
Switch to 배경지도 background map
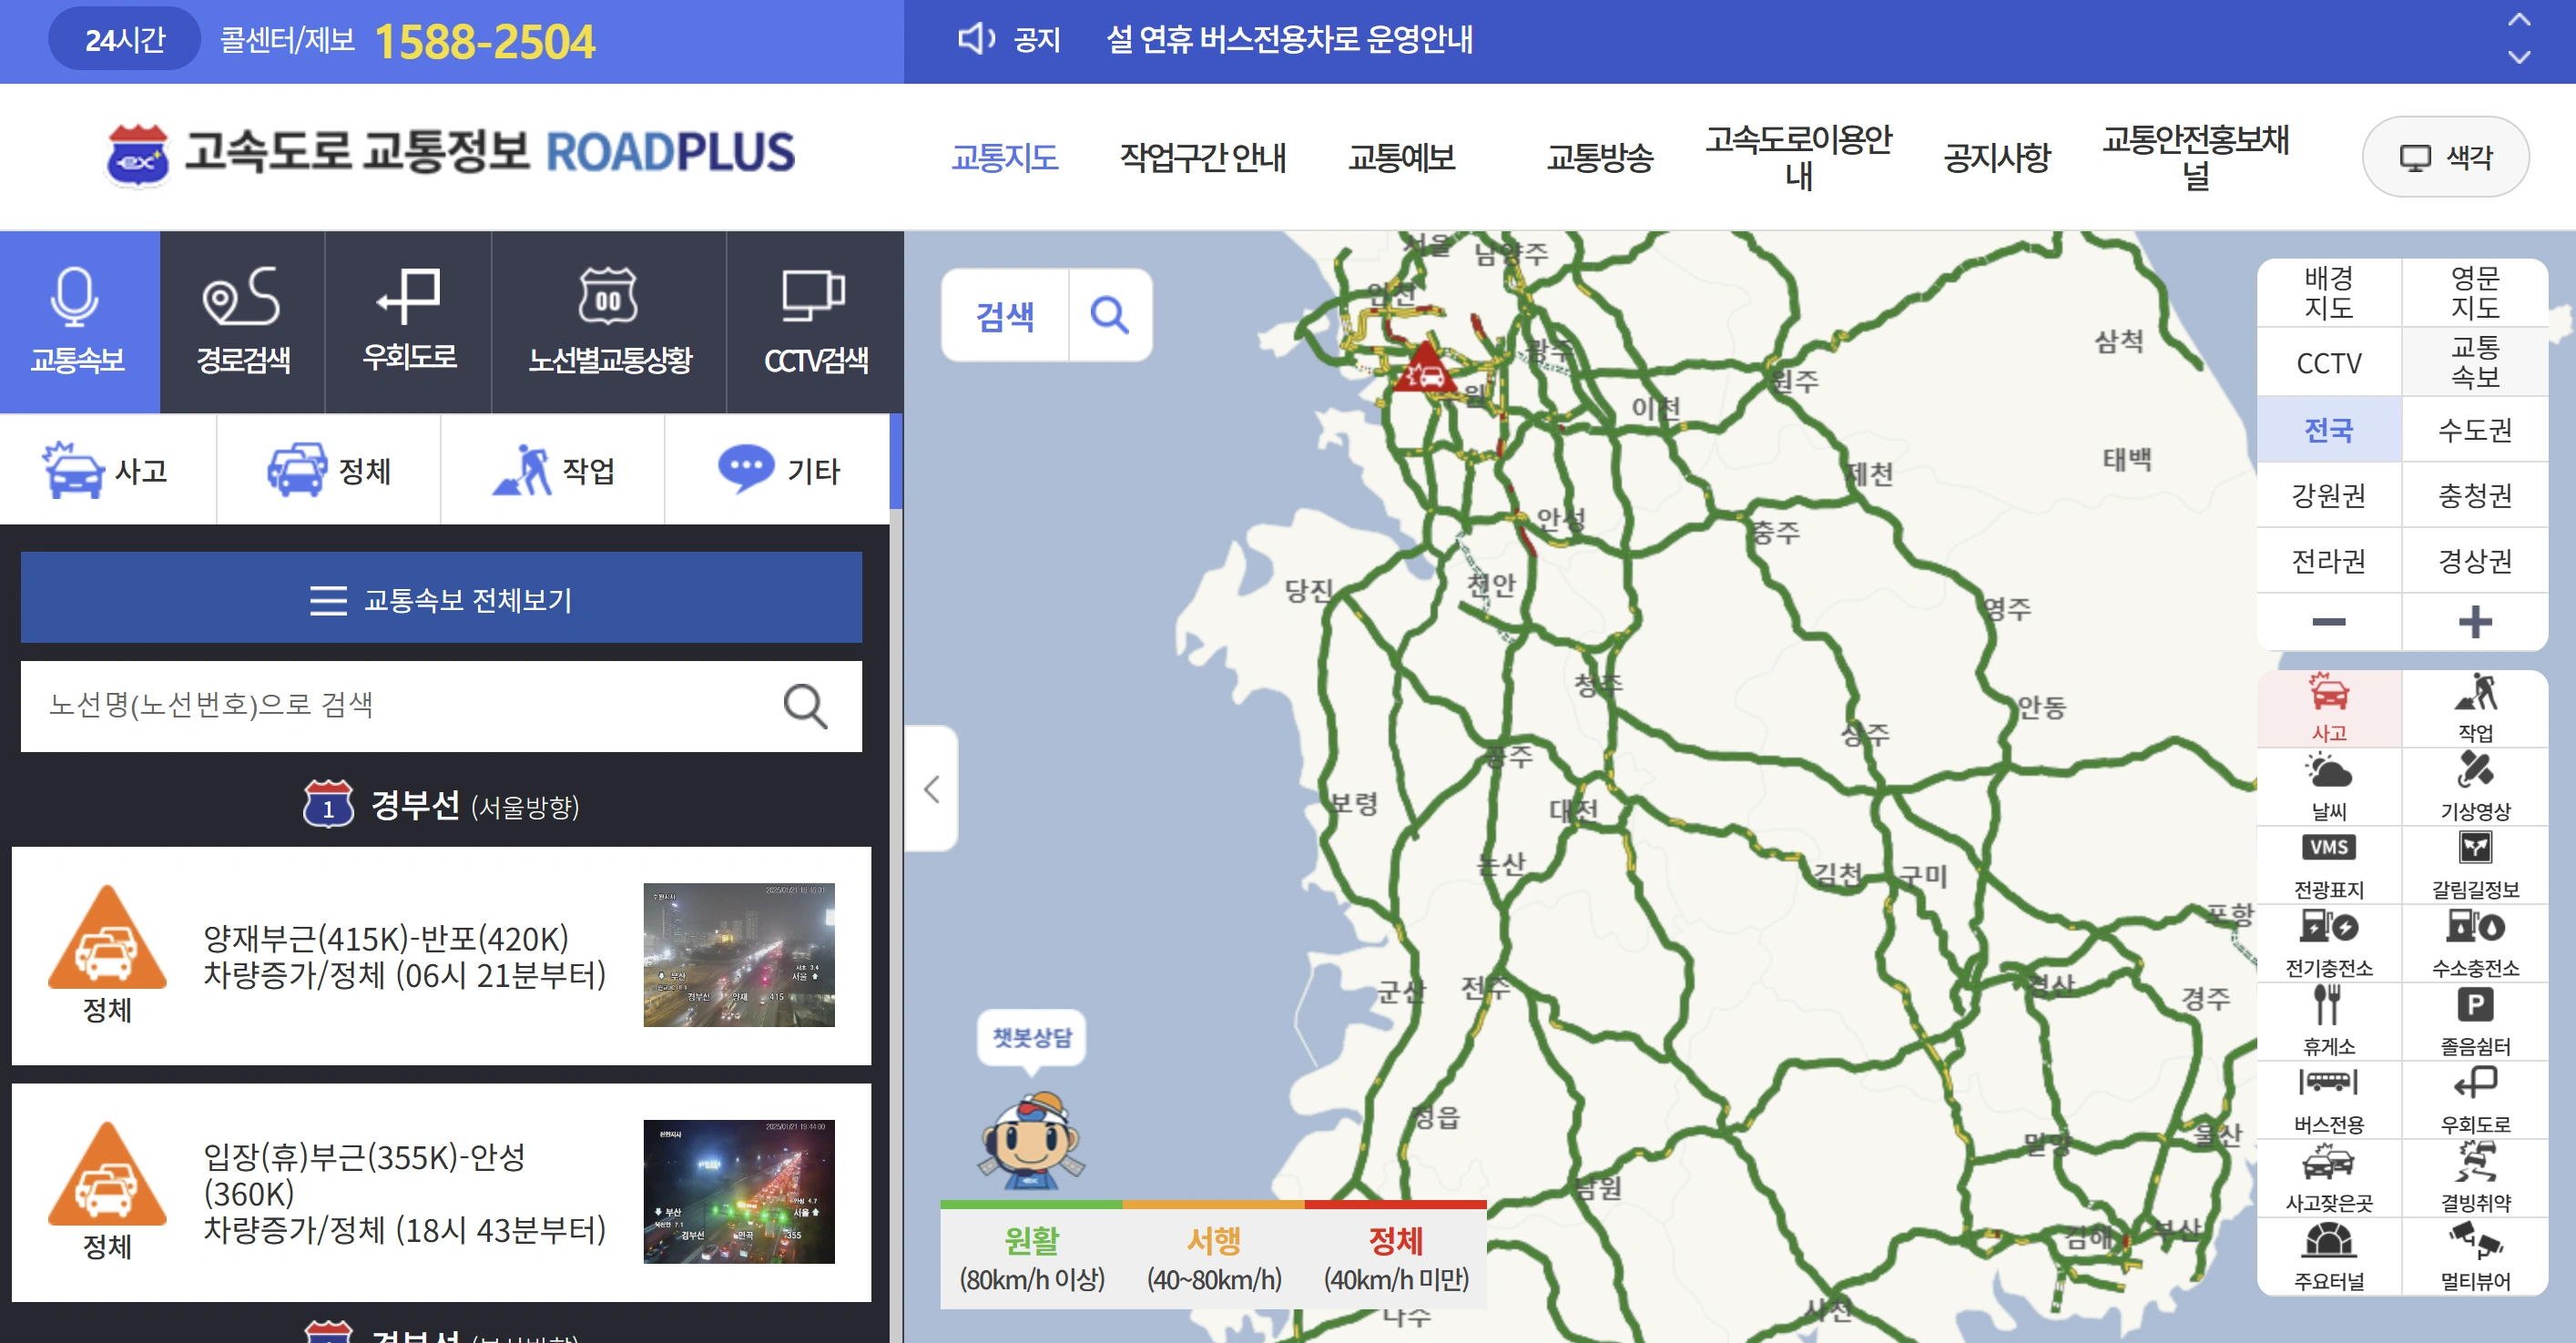click(2329, 292)
